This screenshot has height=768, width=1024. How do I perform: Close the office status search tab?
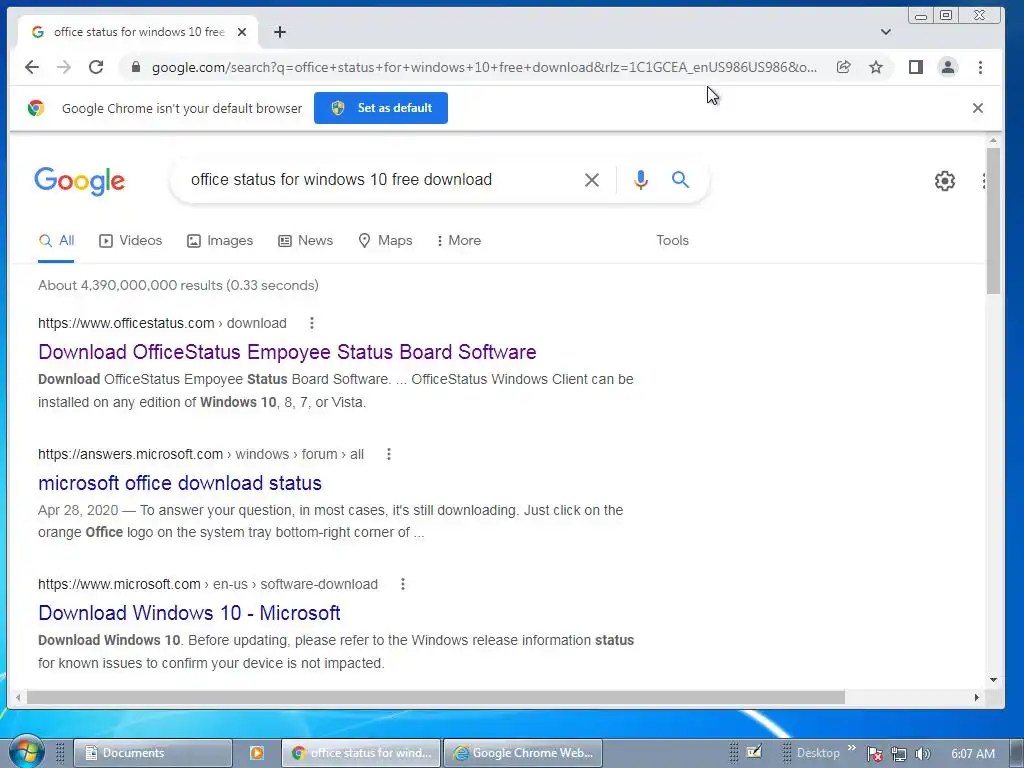pos(242,32)
